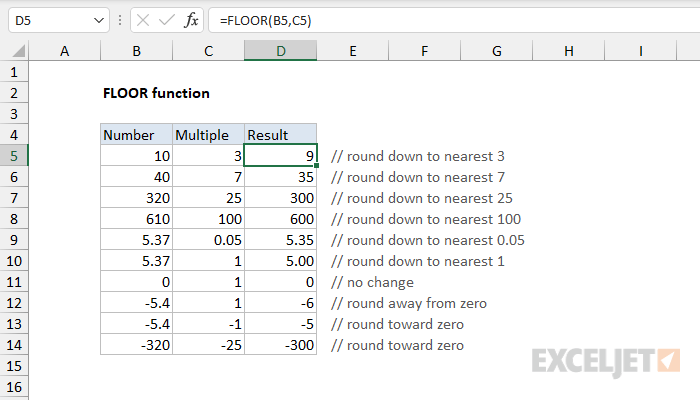
Task: Click the Enter checkmark icon in formula bar
Action: pos(166,20)
